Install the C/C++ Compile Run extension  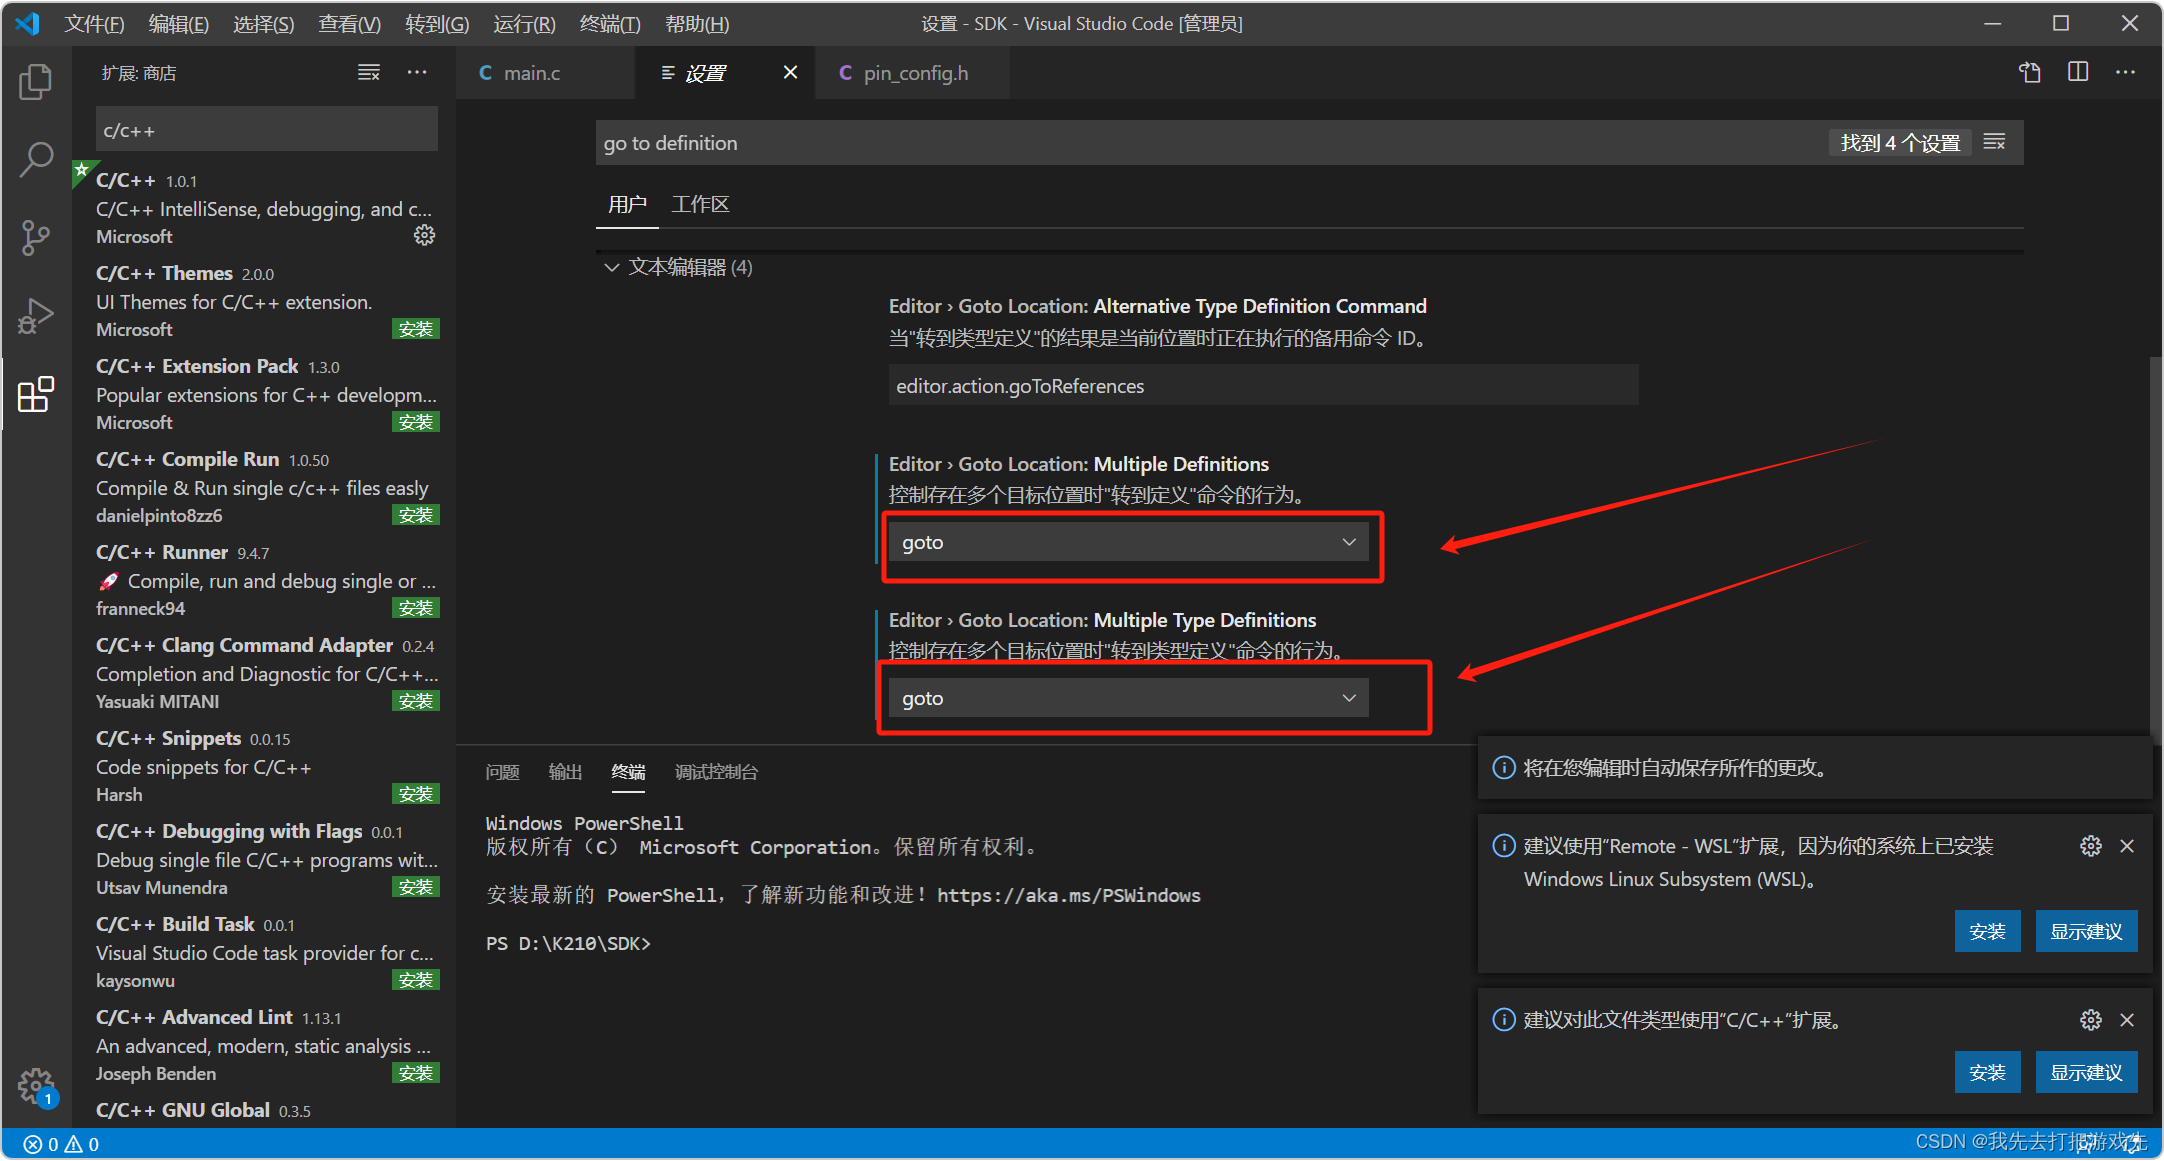pyautogui.click(x=416, y=515)
